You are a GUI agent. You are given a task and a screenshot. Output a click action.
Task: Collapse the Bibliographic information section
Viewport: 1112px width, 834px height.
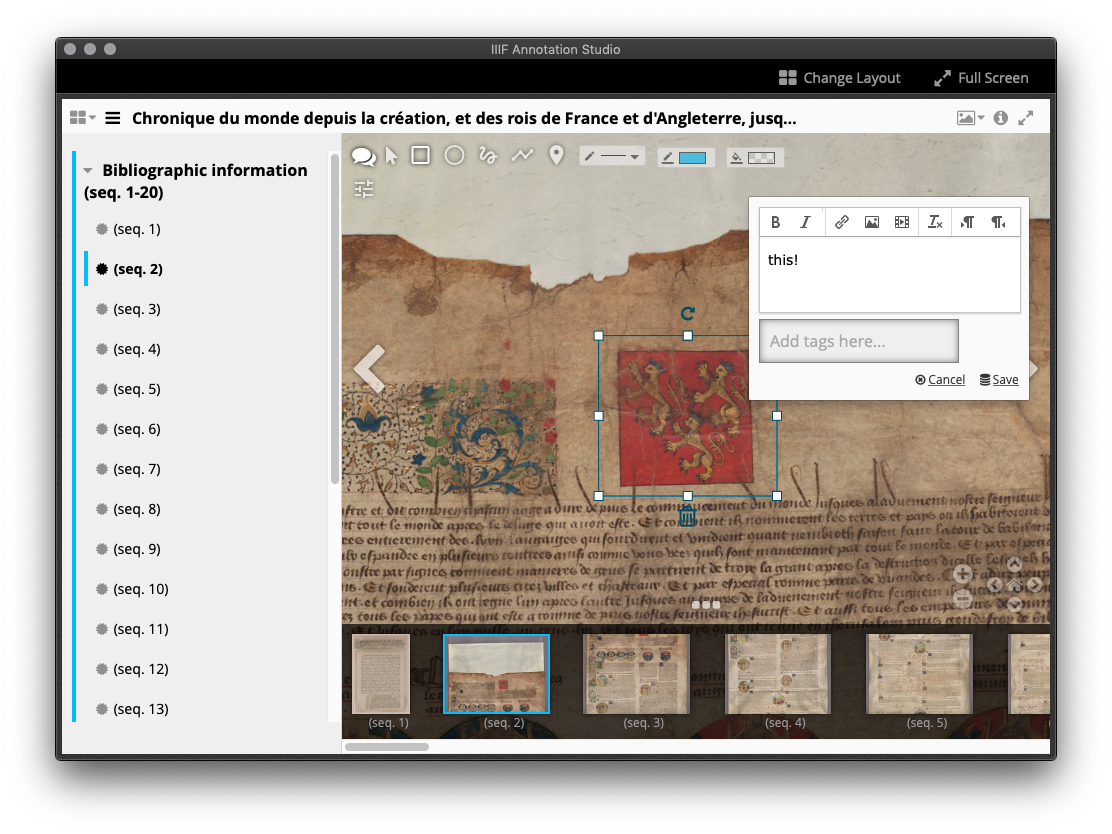[88, 171]
